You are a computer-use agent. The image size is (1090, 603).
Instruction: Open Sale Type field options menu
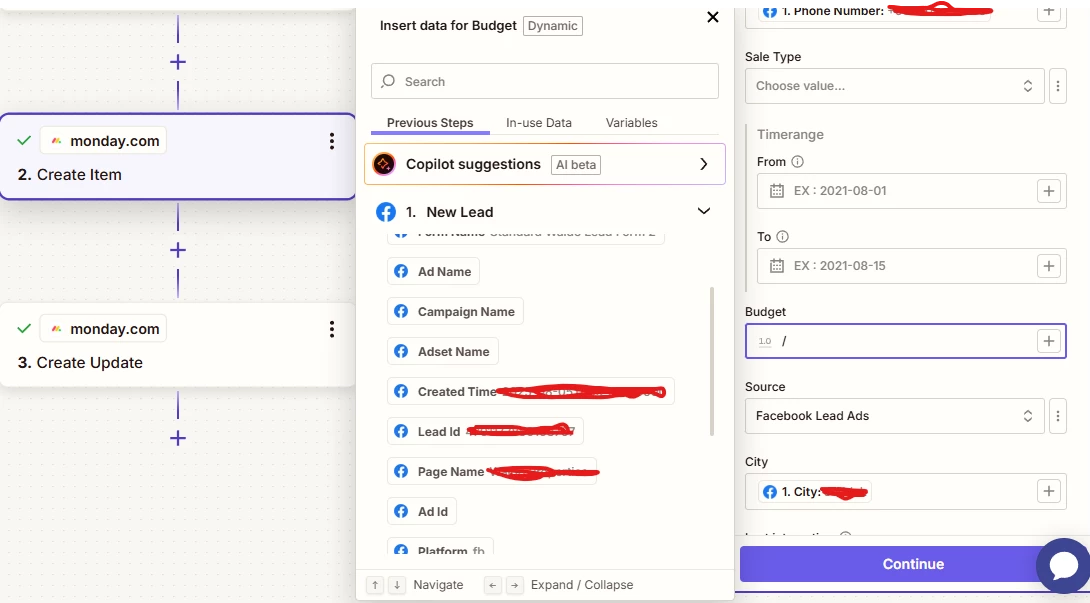pyautogui.click(x=1058, y=86)
